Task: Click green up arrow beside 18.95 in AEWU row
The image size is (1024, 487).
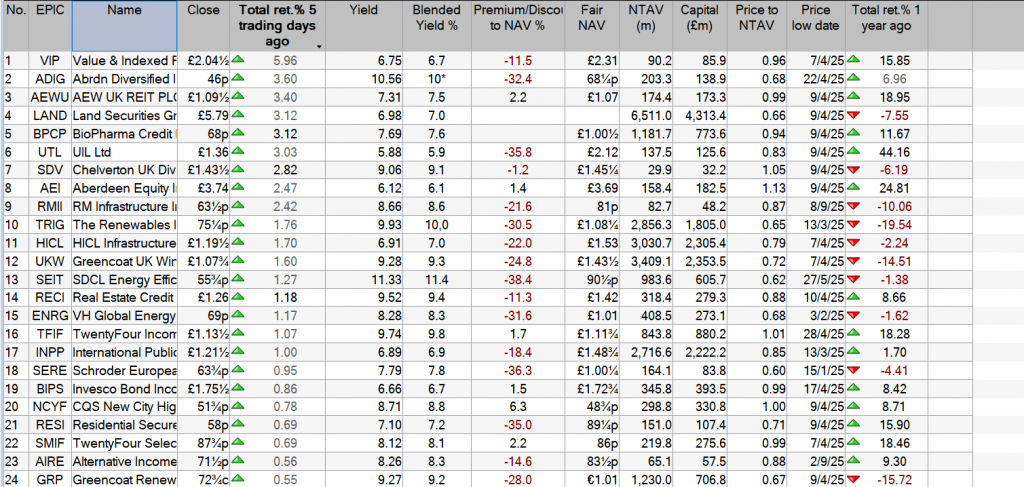Action: [854, 97]
